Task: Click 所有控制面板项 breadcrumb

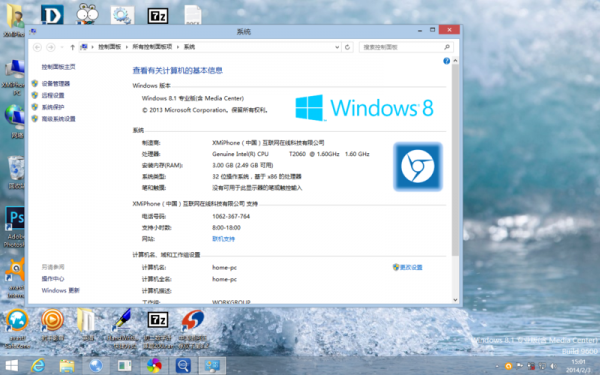Action: pyautogui.click(x=152, y=47)
